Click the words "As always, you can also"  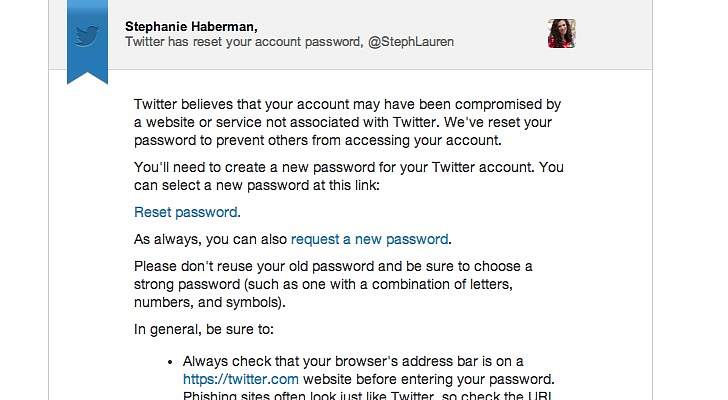pos(211,239)
